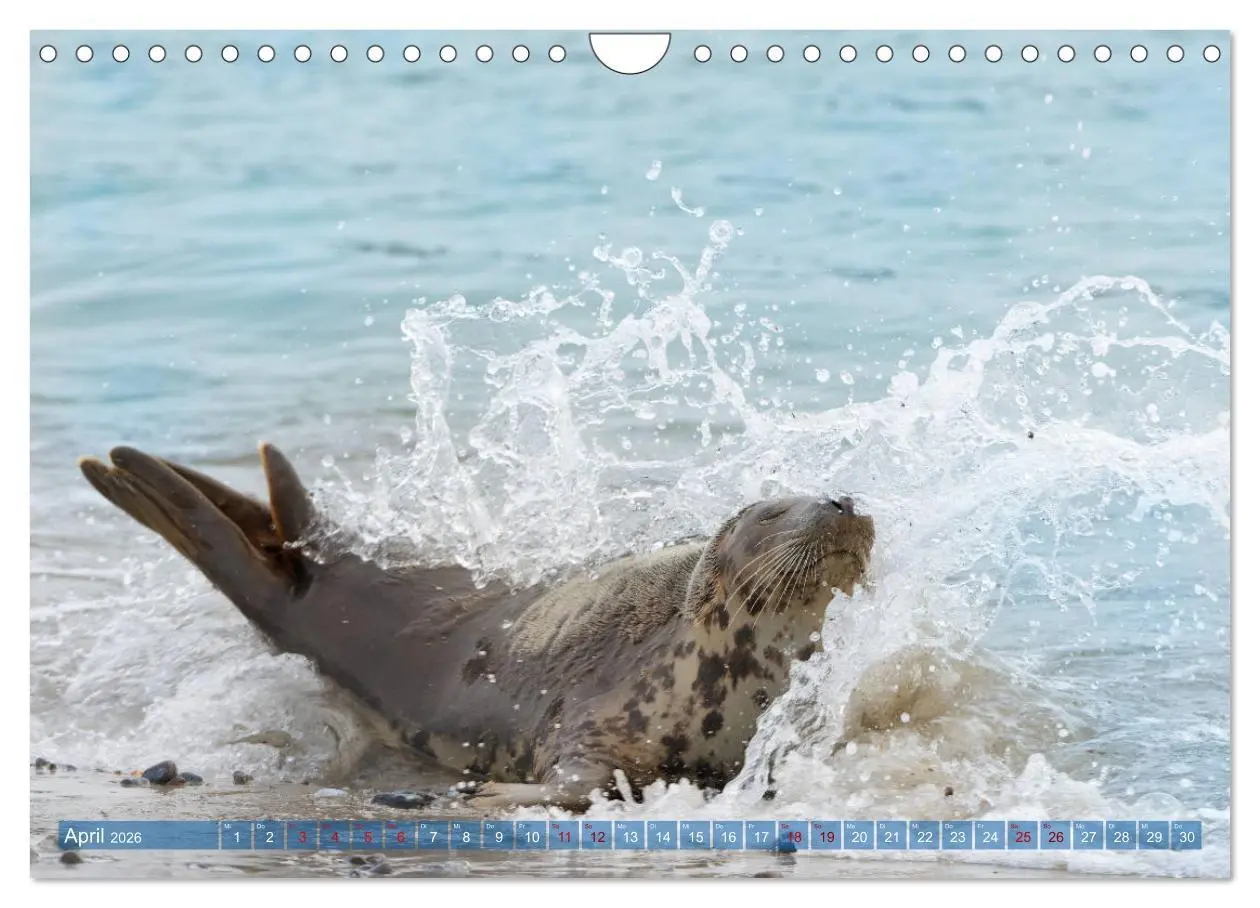Click the holiday date 4 cell

[335, 839]
